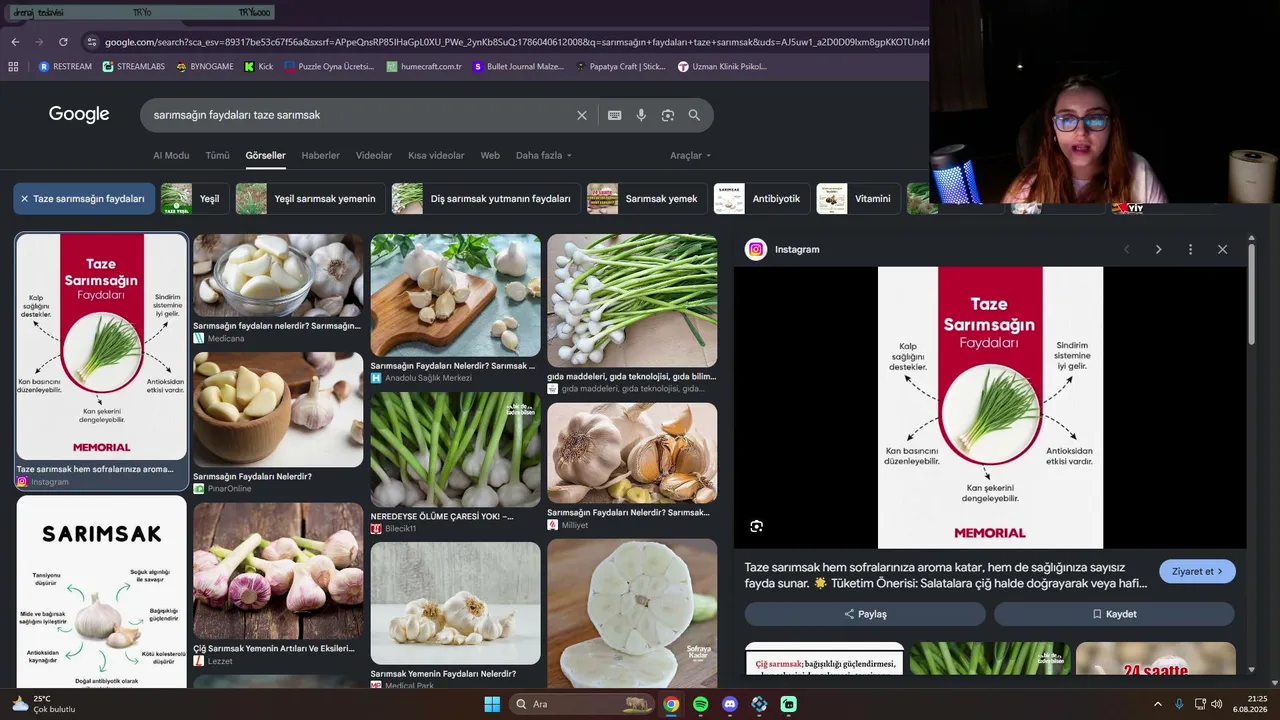Open Spotify from the taskbar
Screen dimensions: 1280x720
point(700,704)
